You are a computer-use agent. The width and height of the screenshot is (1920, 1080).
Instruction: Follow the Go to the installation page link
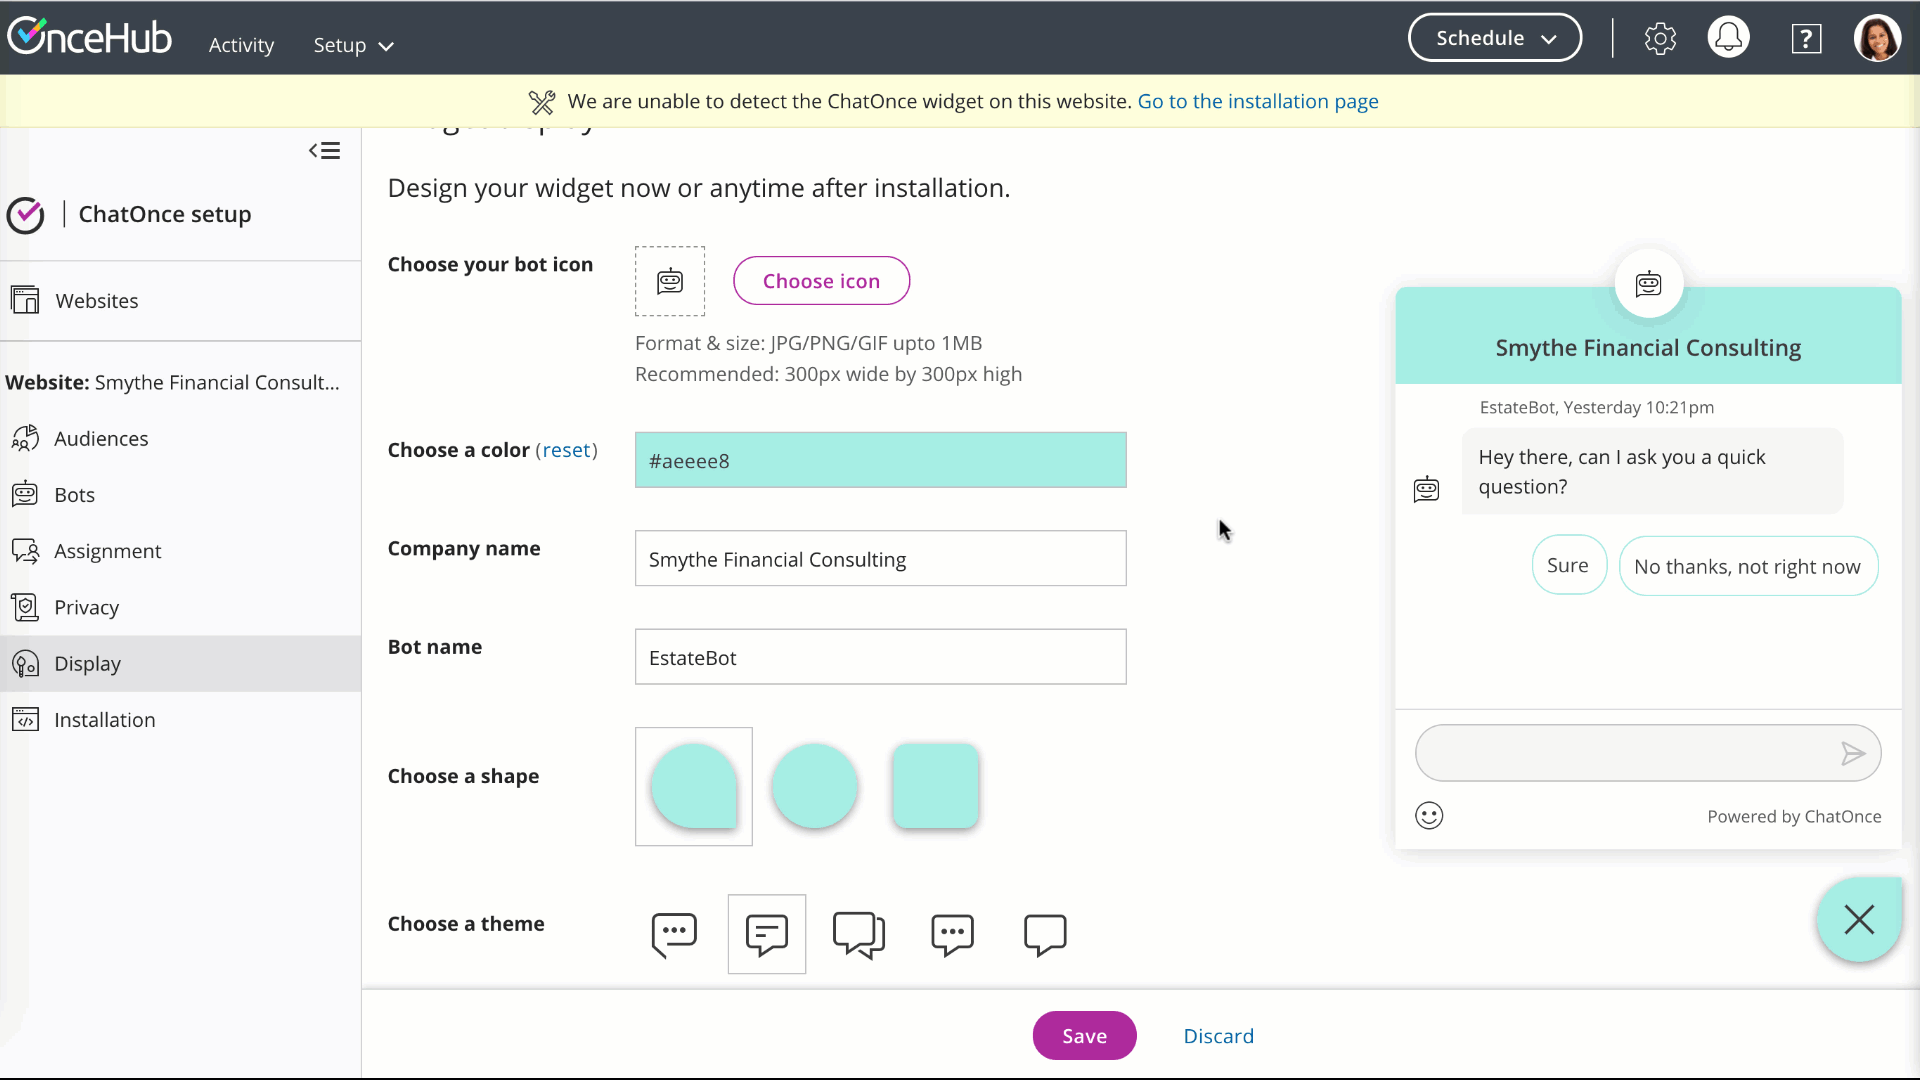1257,101
